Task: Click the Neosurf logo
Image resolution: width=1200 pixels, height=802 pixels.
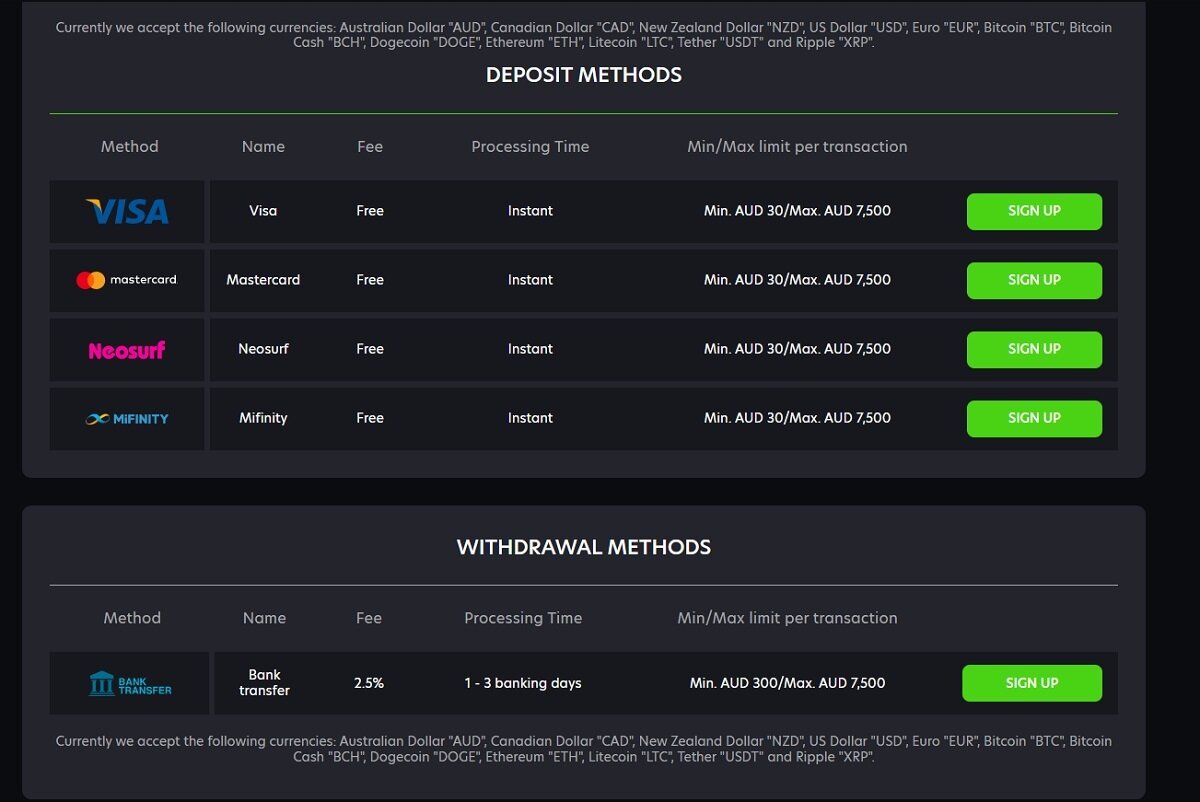Action: [127, 350]
